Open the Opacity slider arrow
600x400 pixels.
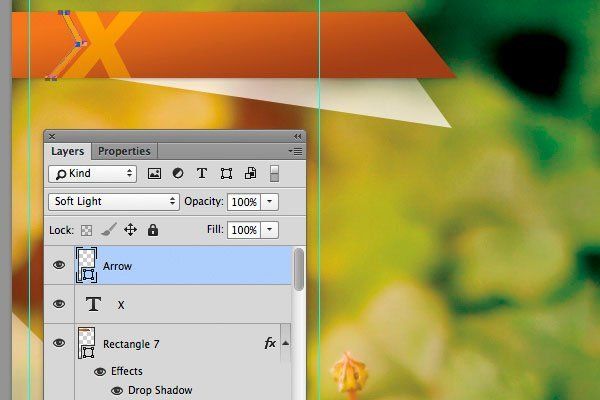(269, 202)
